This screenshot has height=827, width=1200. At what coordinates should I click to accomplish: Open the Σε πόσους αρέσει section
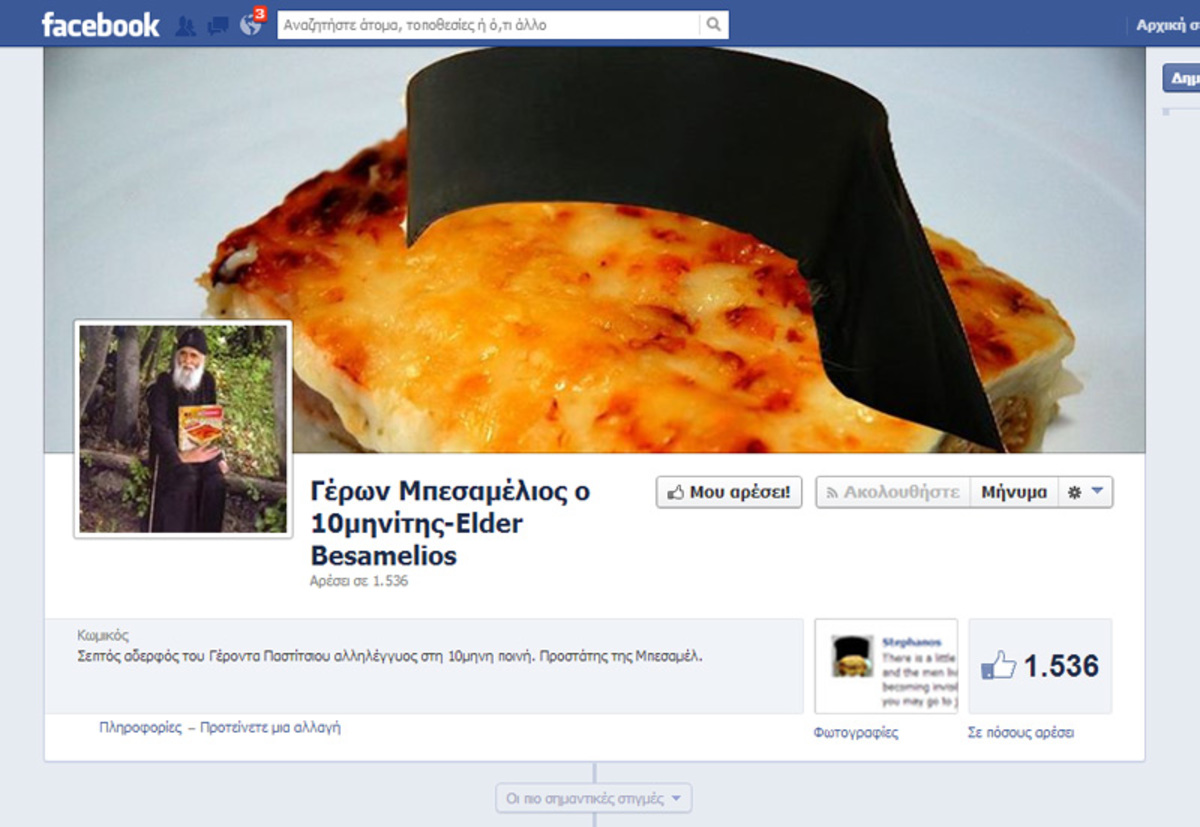(x=1021, y=733)
